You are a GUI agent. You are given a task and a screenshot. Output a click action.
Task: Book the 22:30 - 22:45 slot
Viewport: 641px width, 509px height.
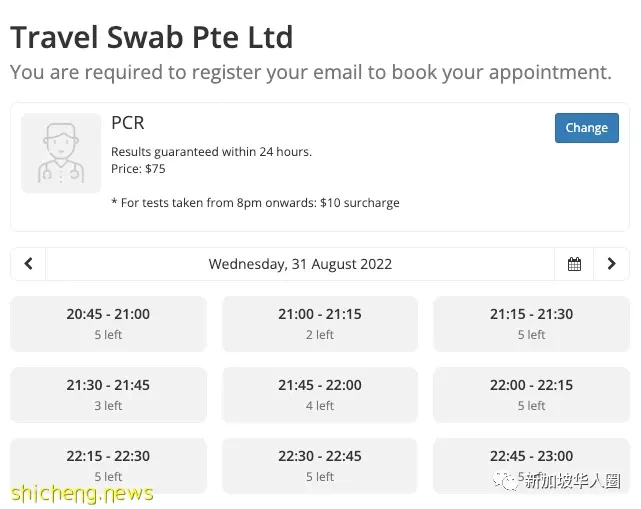(320, 466)
